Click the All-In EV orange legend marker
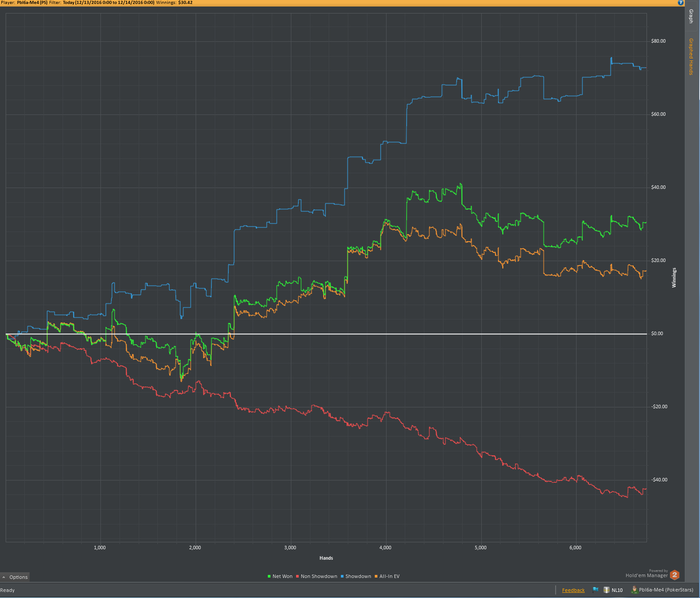This screenshot has width=700, height=598. [x=376, y=577]
